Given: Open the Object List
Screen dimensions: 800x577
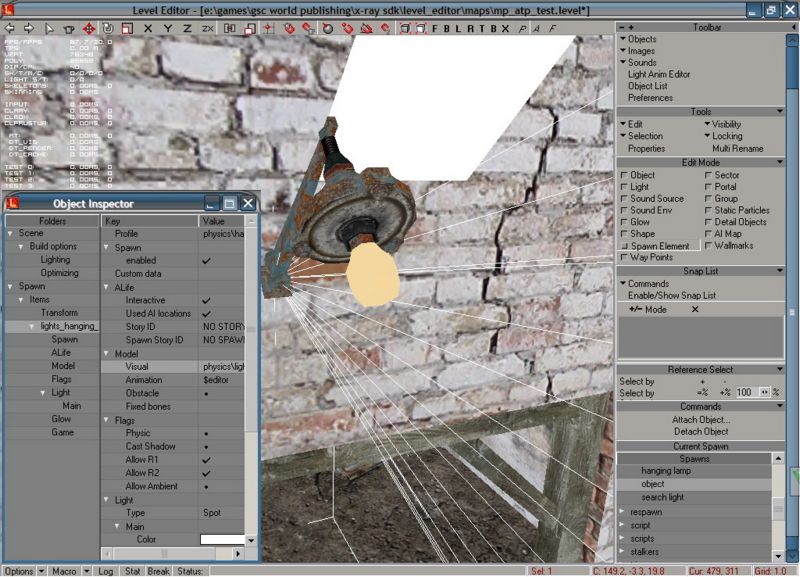Looking at the screenshot, I should click(x=647, y=86).
